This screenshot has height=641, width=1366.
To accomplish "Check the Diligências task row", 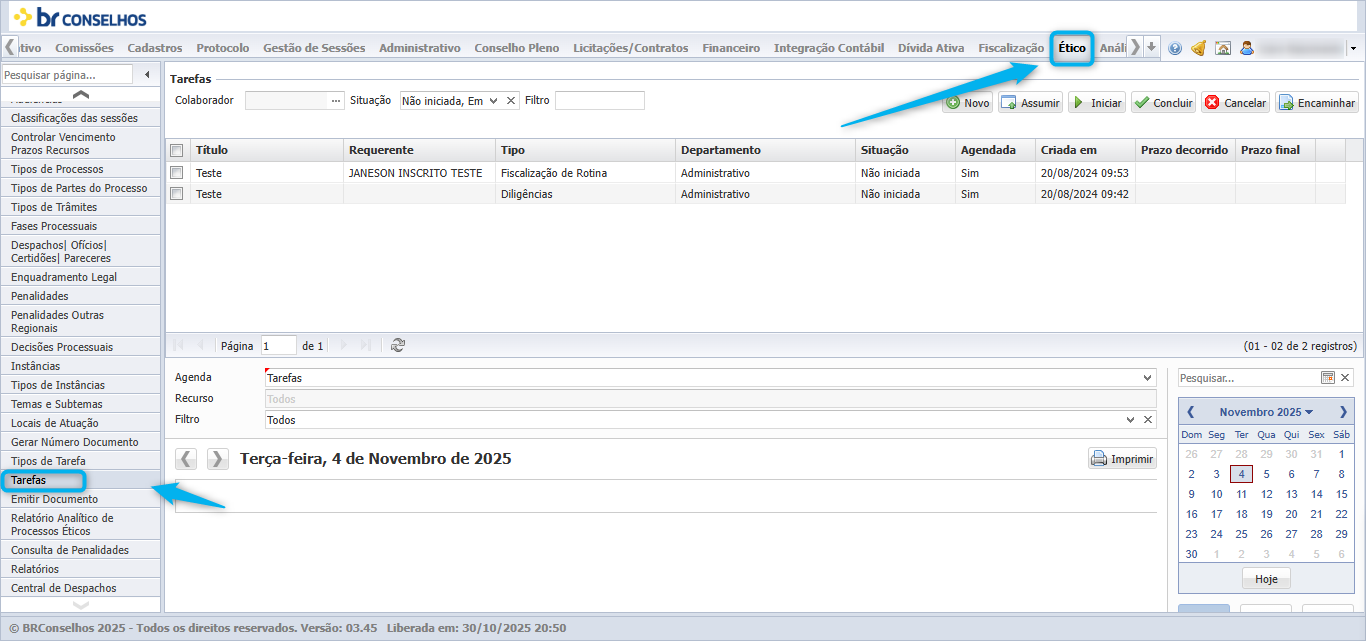I will click(x=177, y=194).
